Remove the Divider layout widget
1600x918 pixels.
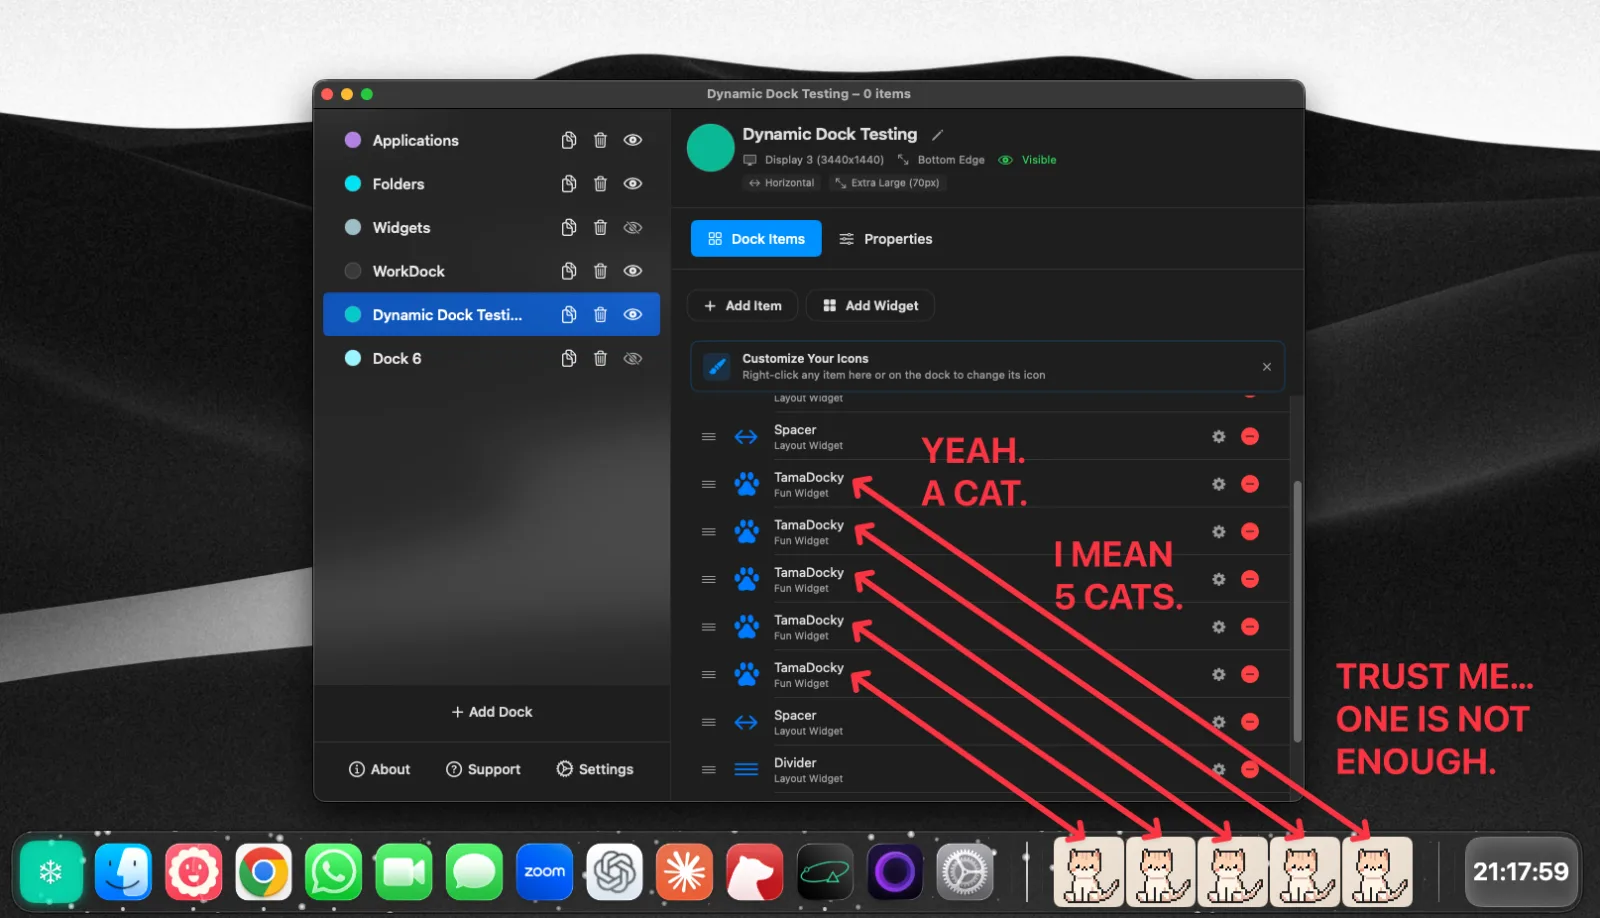1250,769
